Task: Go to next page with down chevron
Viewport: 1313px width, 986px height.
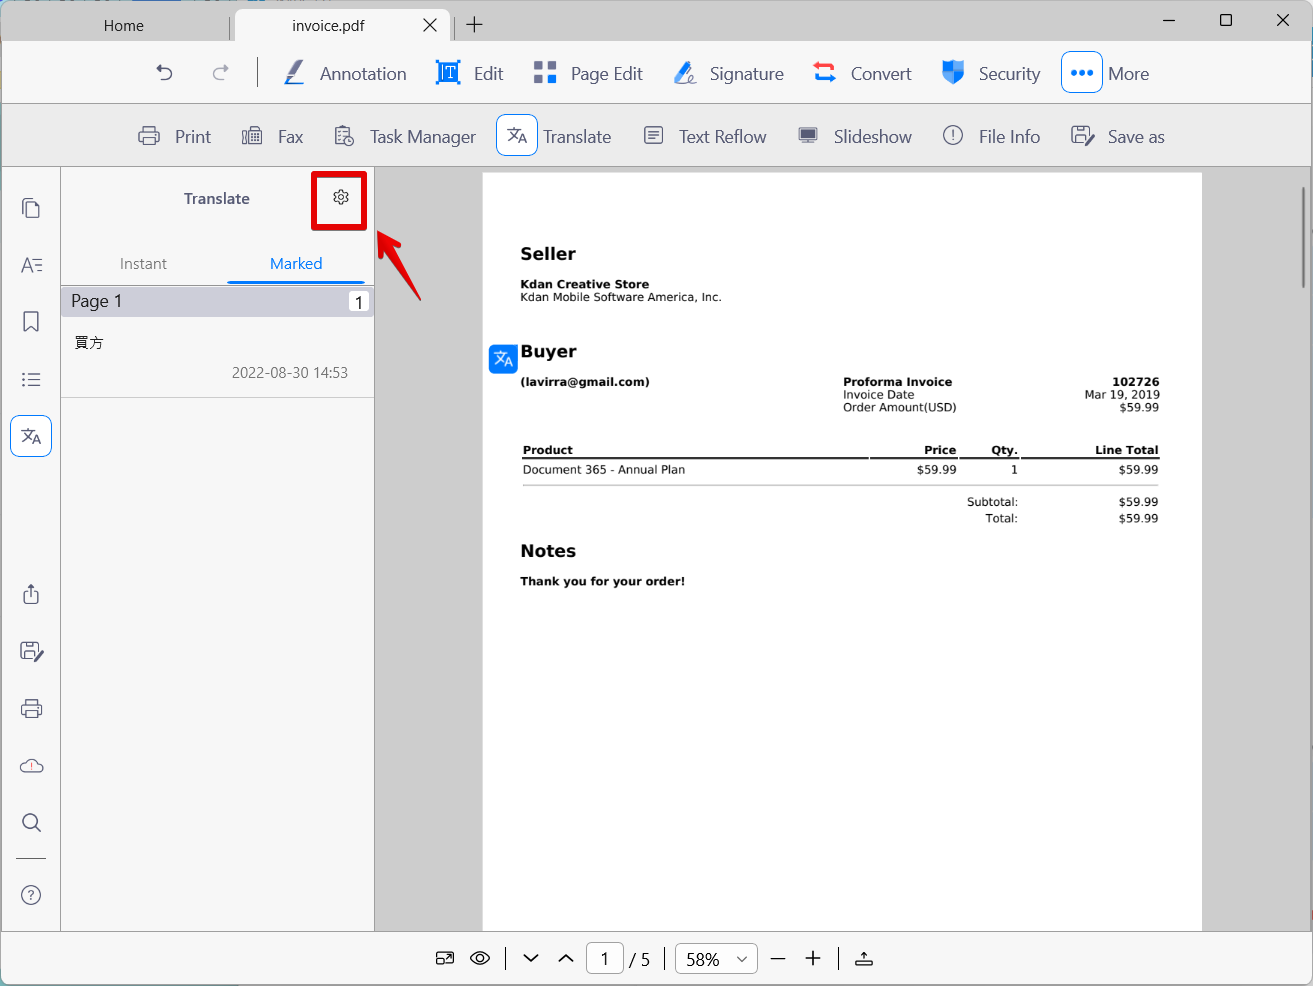Action: point(531,958)
